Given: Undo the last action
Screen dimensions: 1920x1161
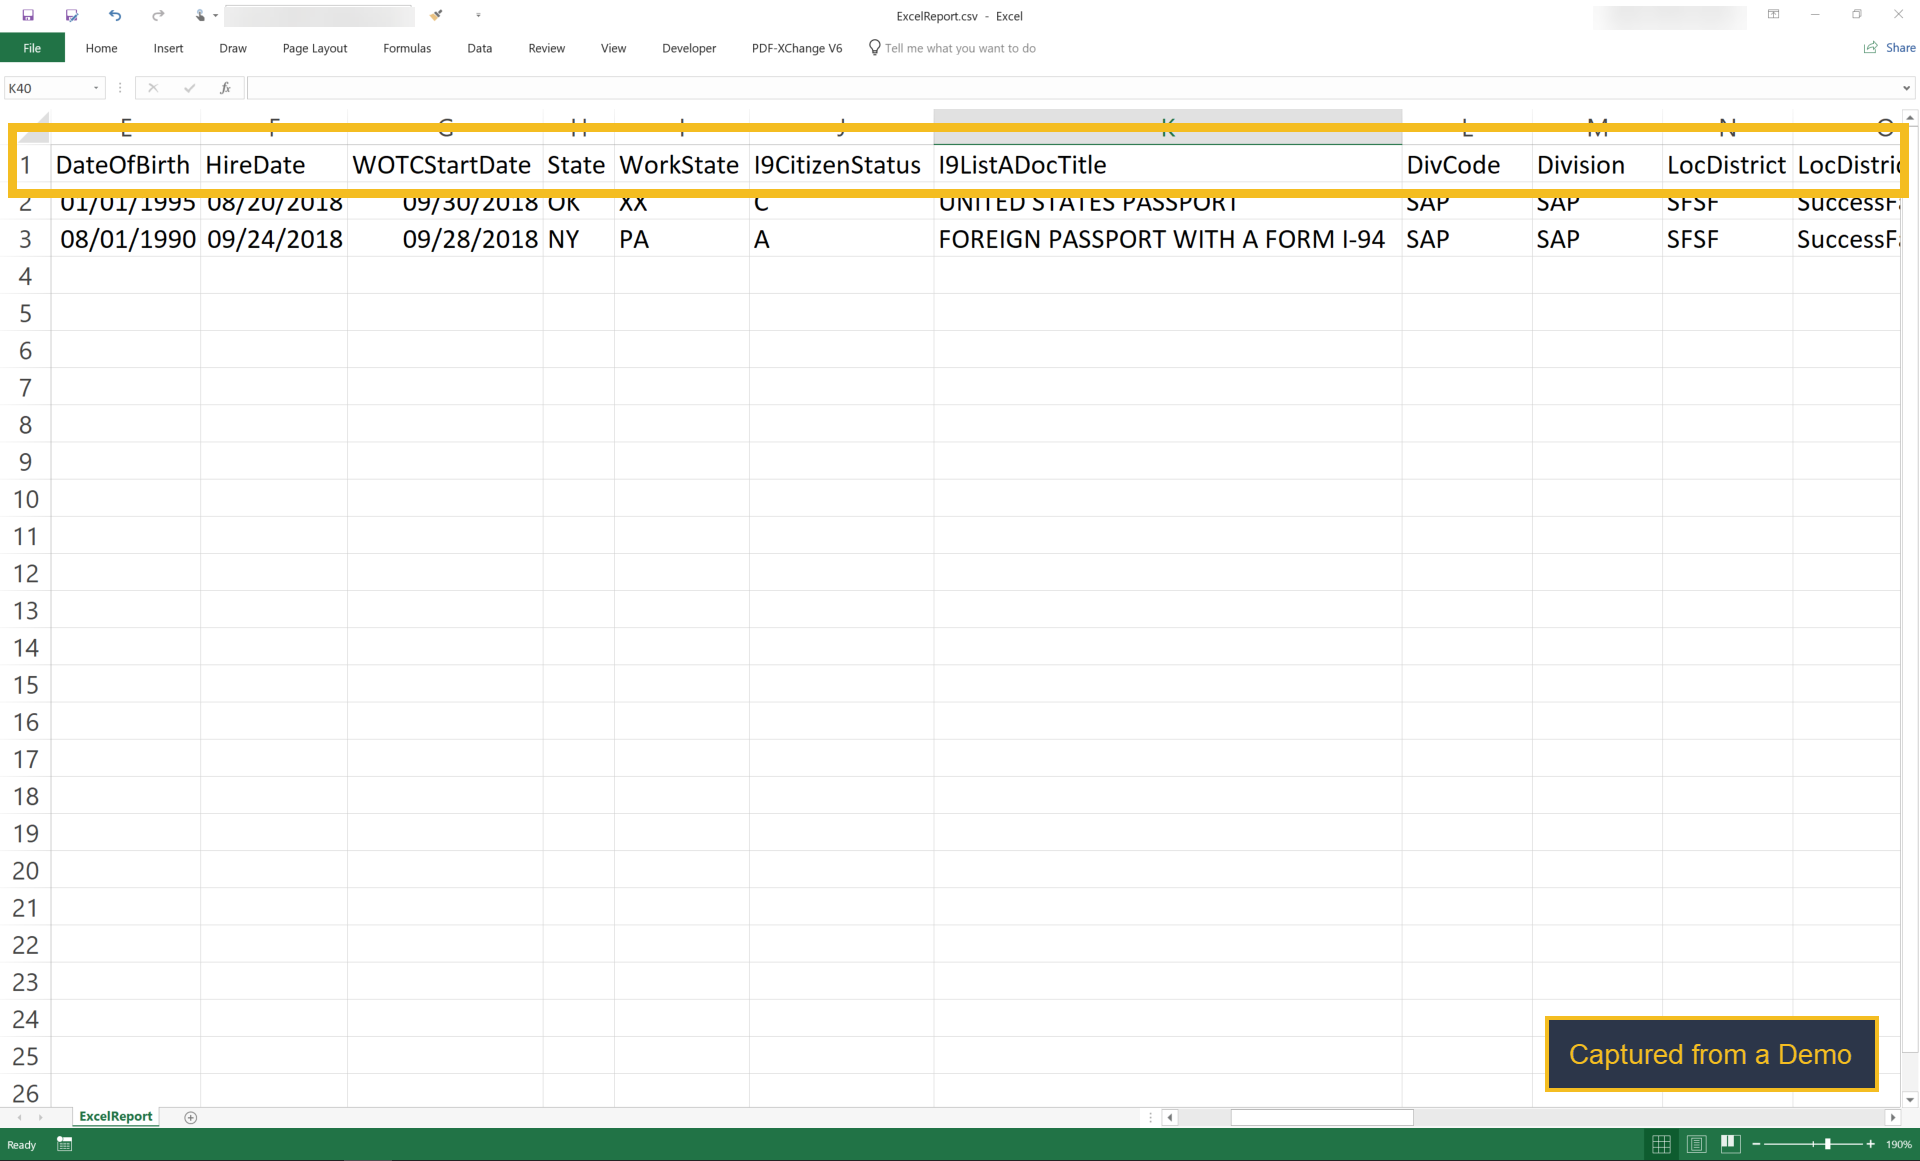Looking at the screenshot, I should click(x=115, y=15).
